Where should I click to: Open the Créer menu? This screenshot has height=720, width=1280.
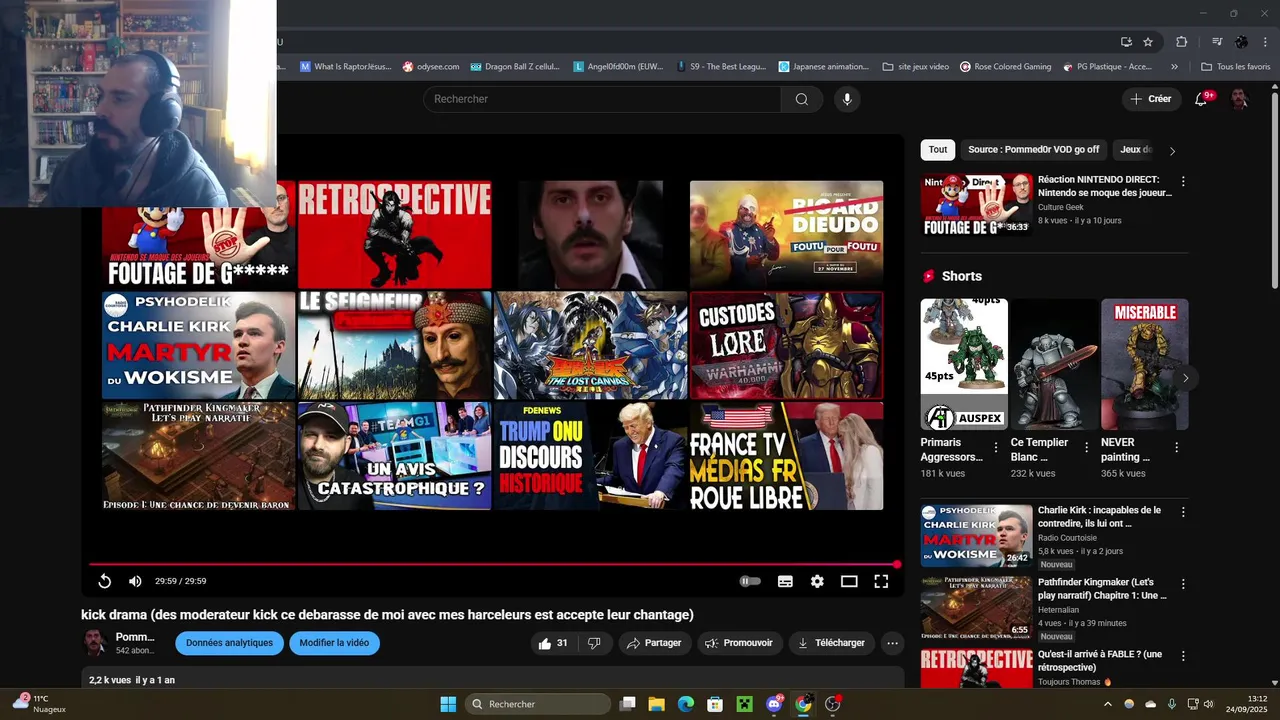coord(1151,99)
